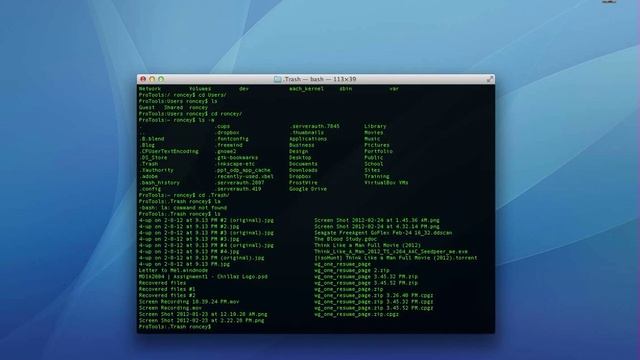Select 'Pictures' in the home listing
Viewport: 640px width, 360px height.
(x=377, y=145)
